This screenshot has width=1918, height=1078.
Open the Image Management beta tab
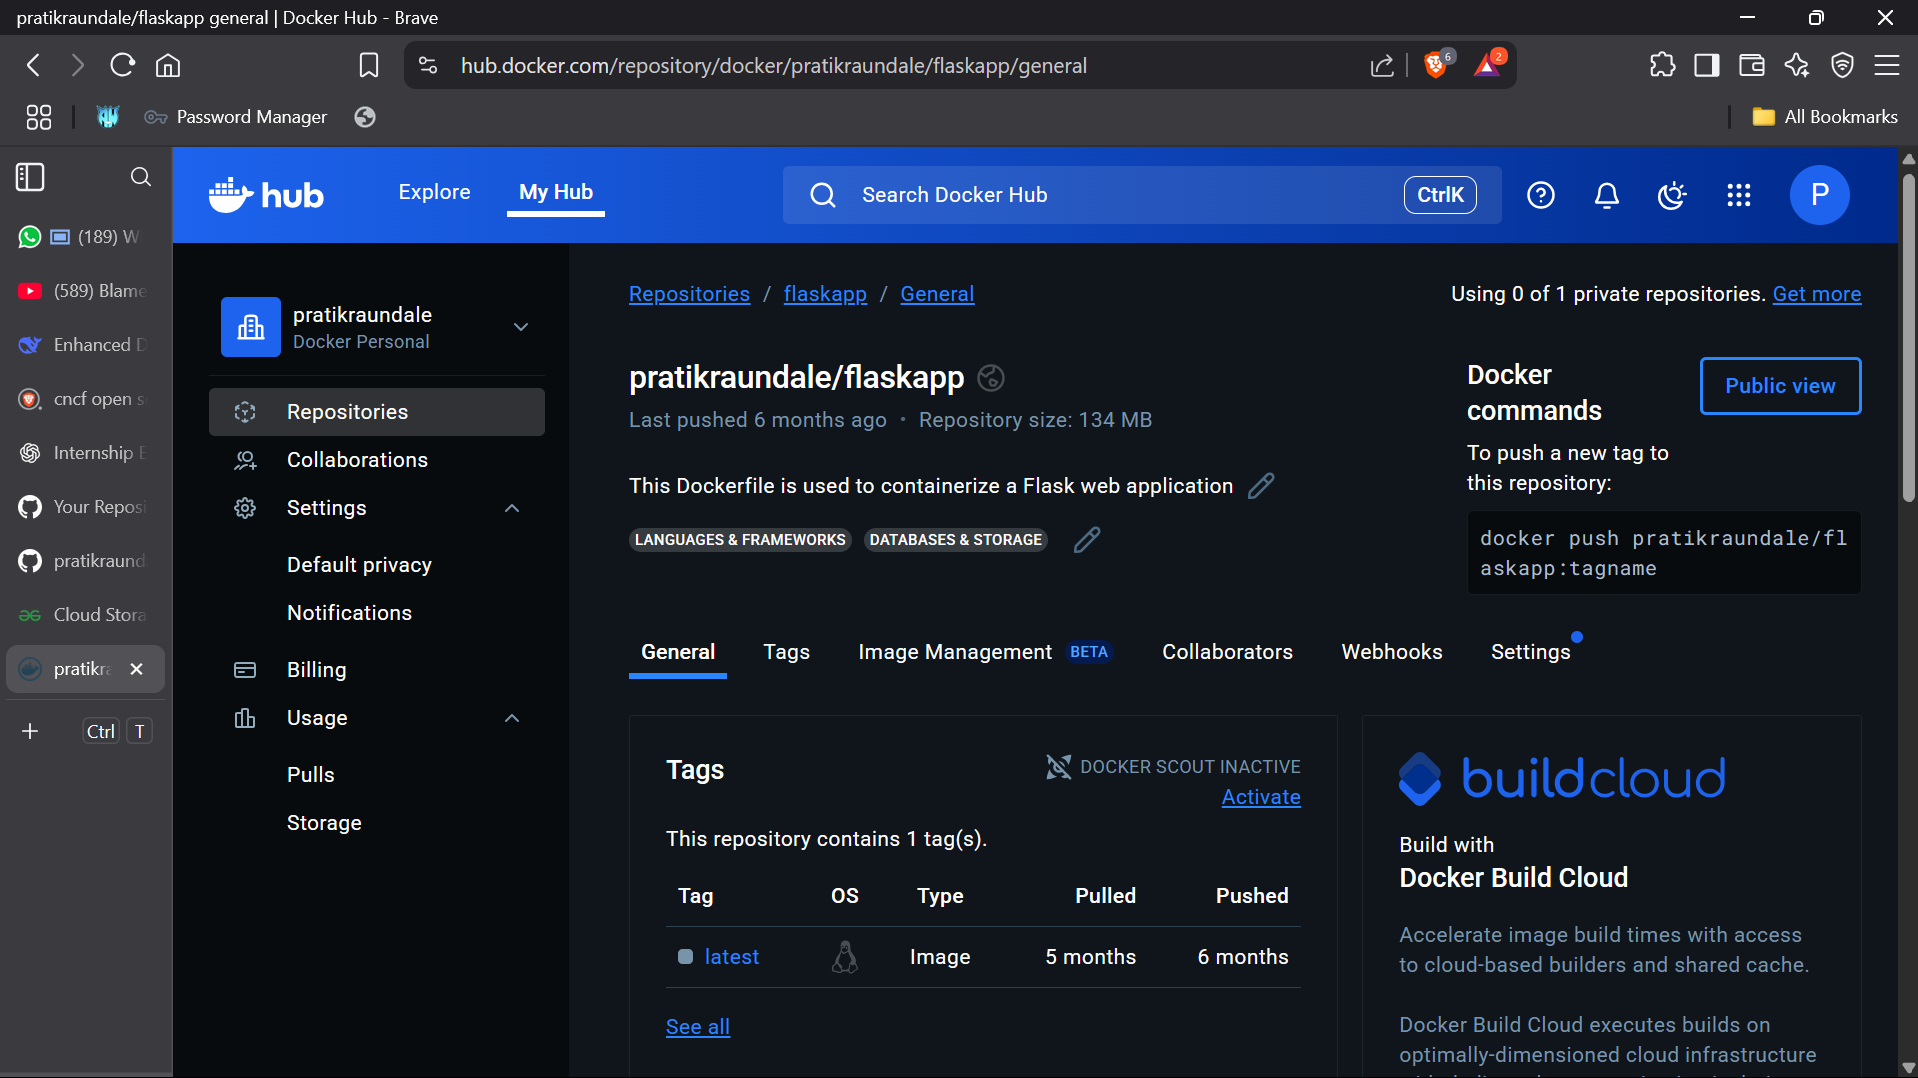(x=985, y=652)
